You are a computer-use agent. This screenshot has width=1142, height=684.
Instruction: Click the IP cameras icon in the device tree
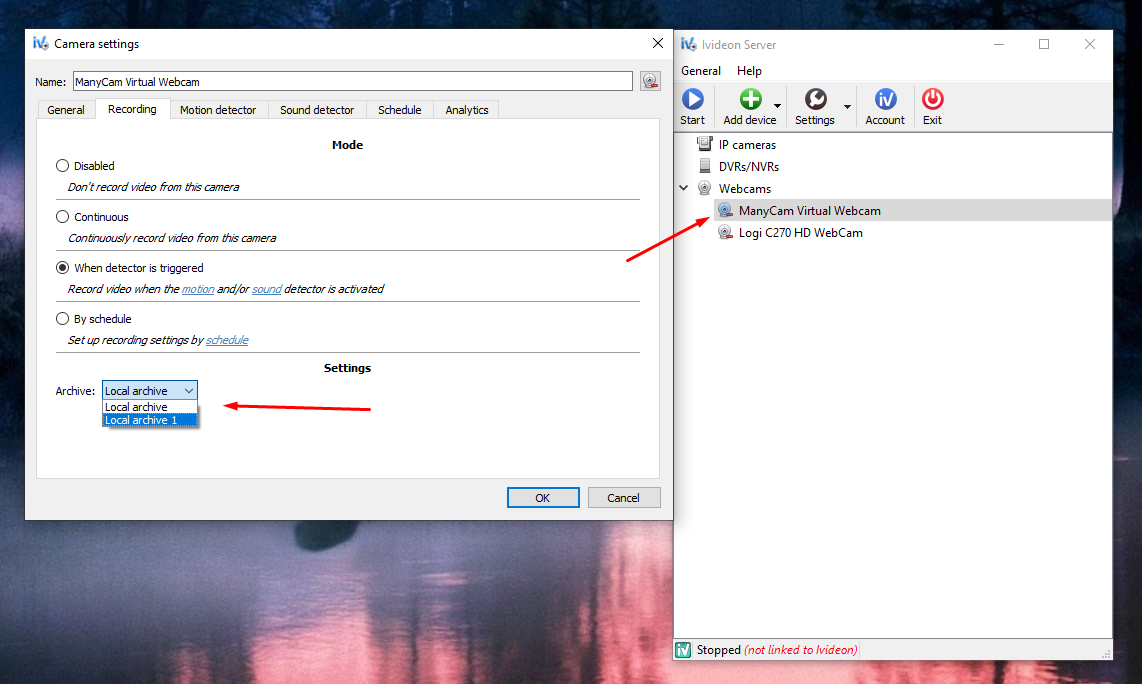tap(704, 144)
